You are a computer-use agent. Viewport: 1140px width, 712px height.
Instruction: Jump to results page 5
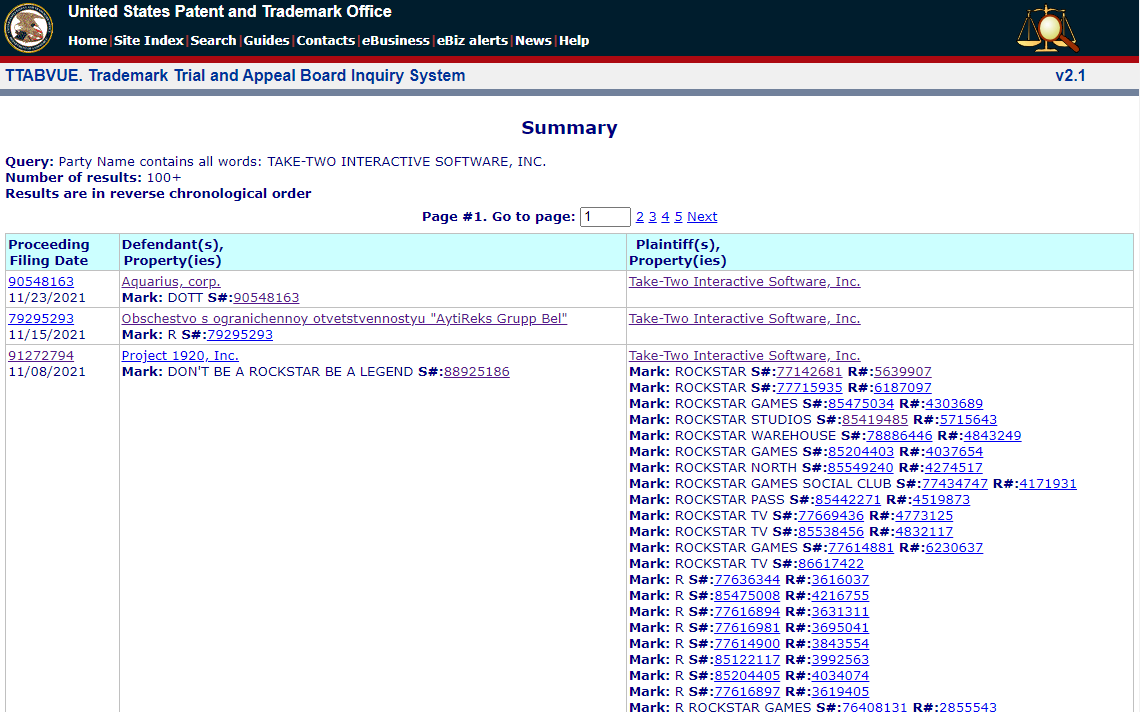(x=678, y=217)
